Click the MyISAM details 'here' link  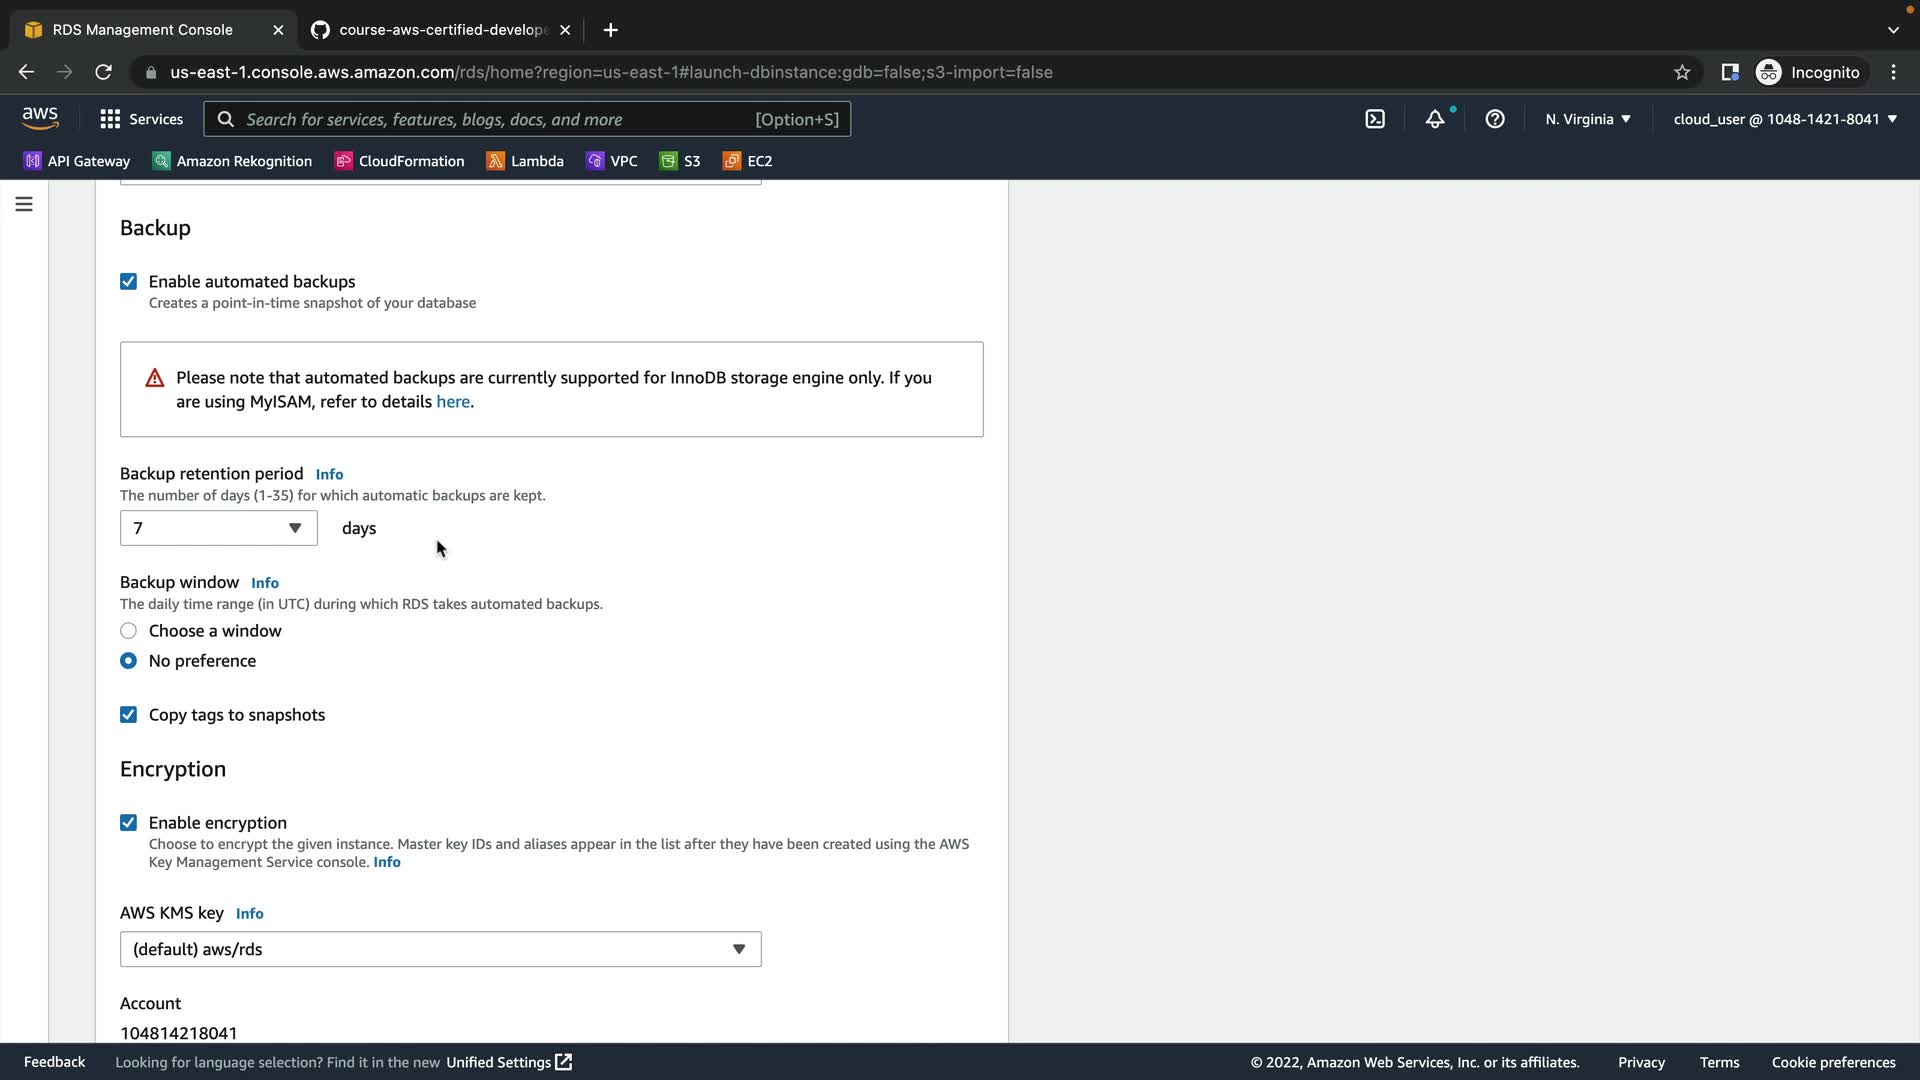(x=452, y=402)
